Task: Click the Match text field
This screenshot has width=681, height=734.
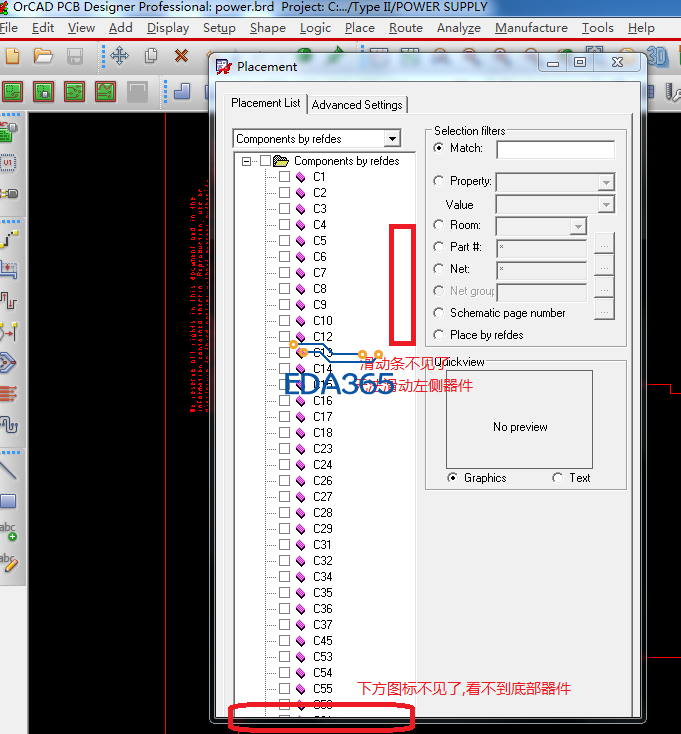Action: tap(556, 150)
